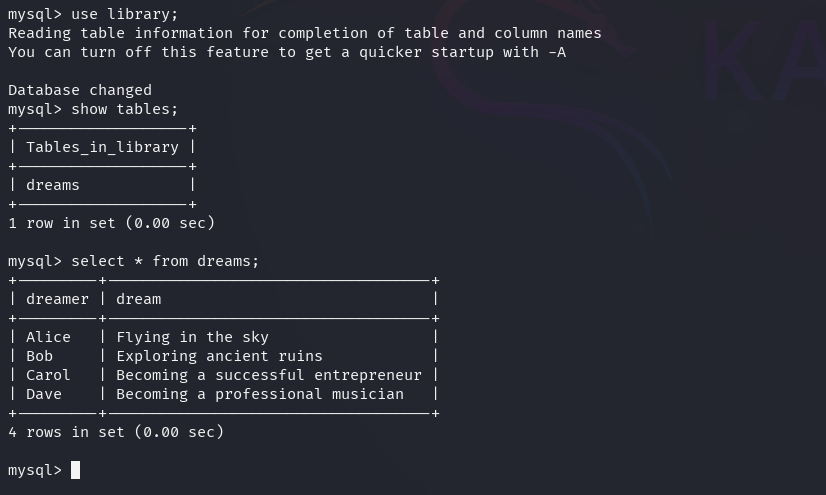Click the 'Reading table information' message line

click(304, 33)
